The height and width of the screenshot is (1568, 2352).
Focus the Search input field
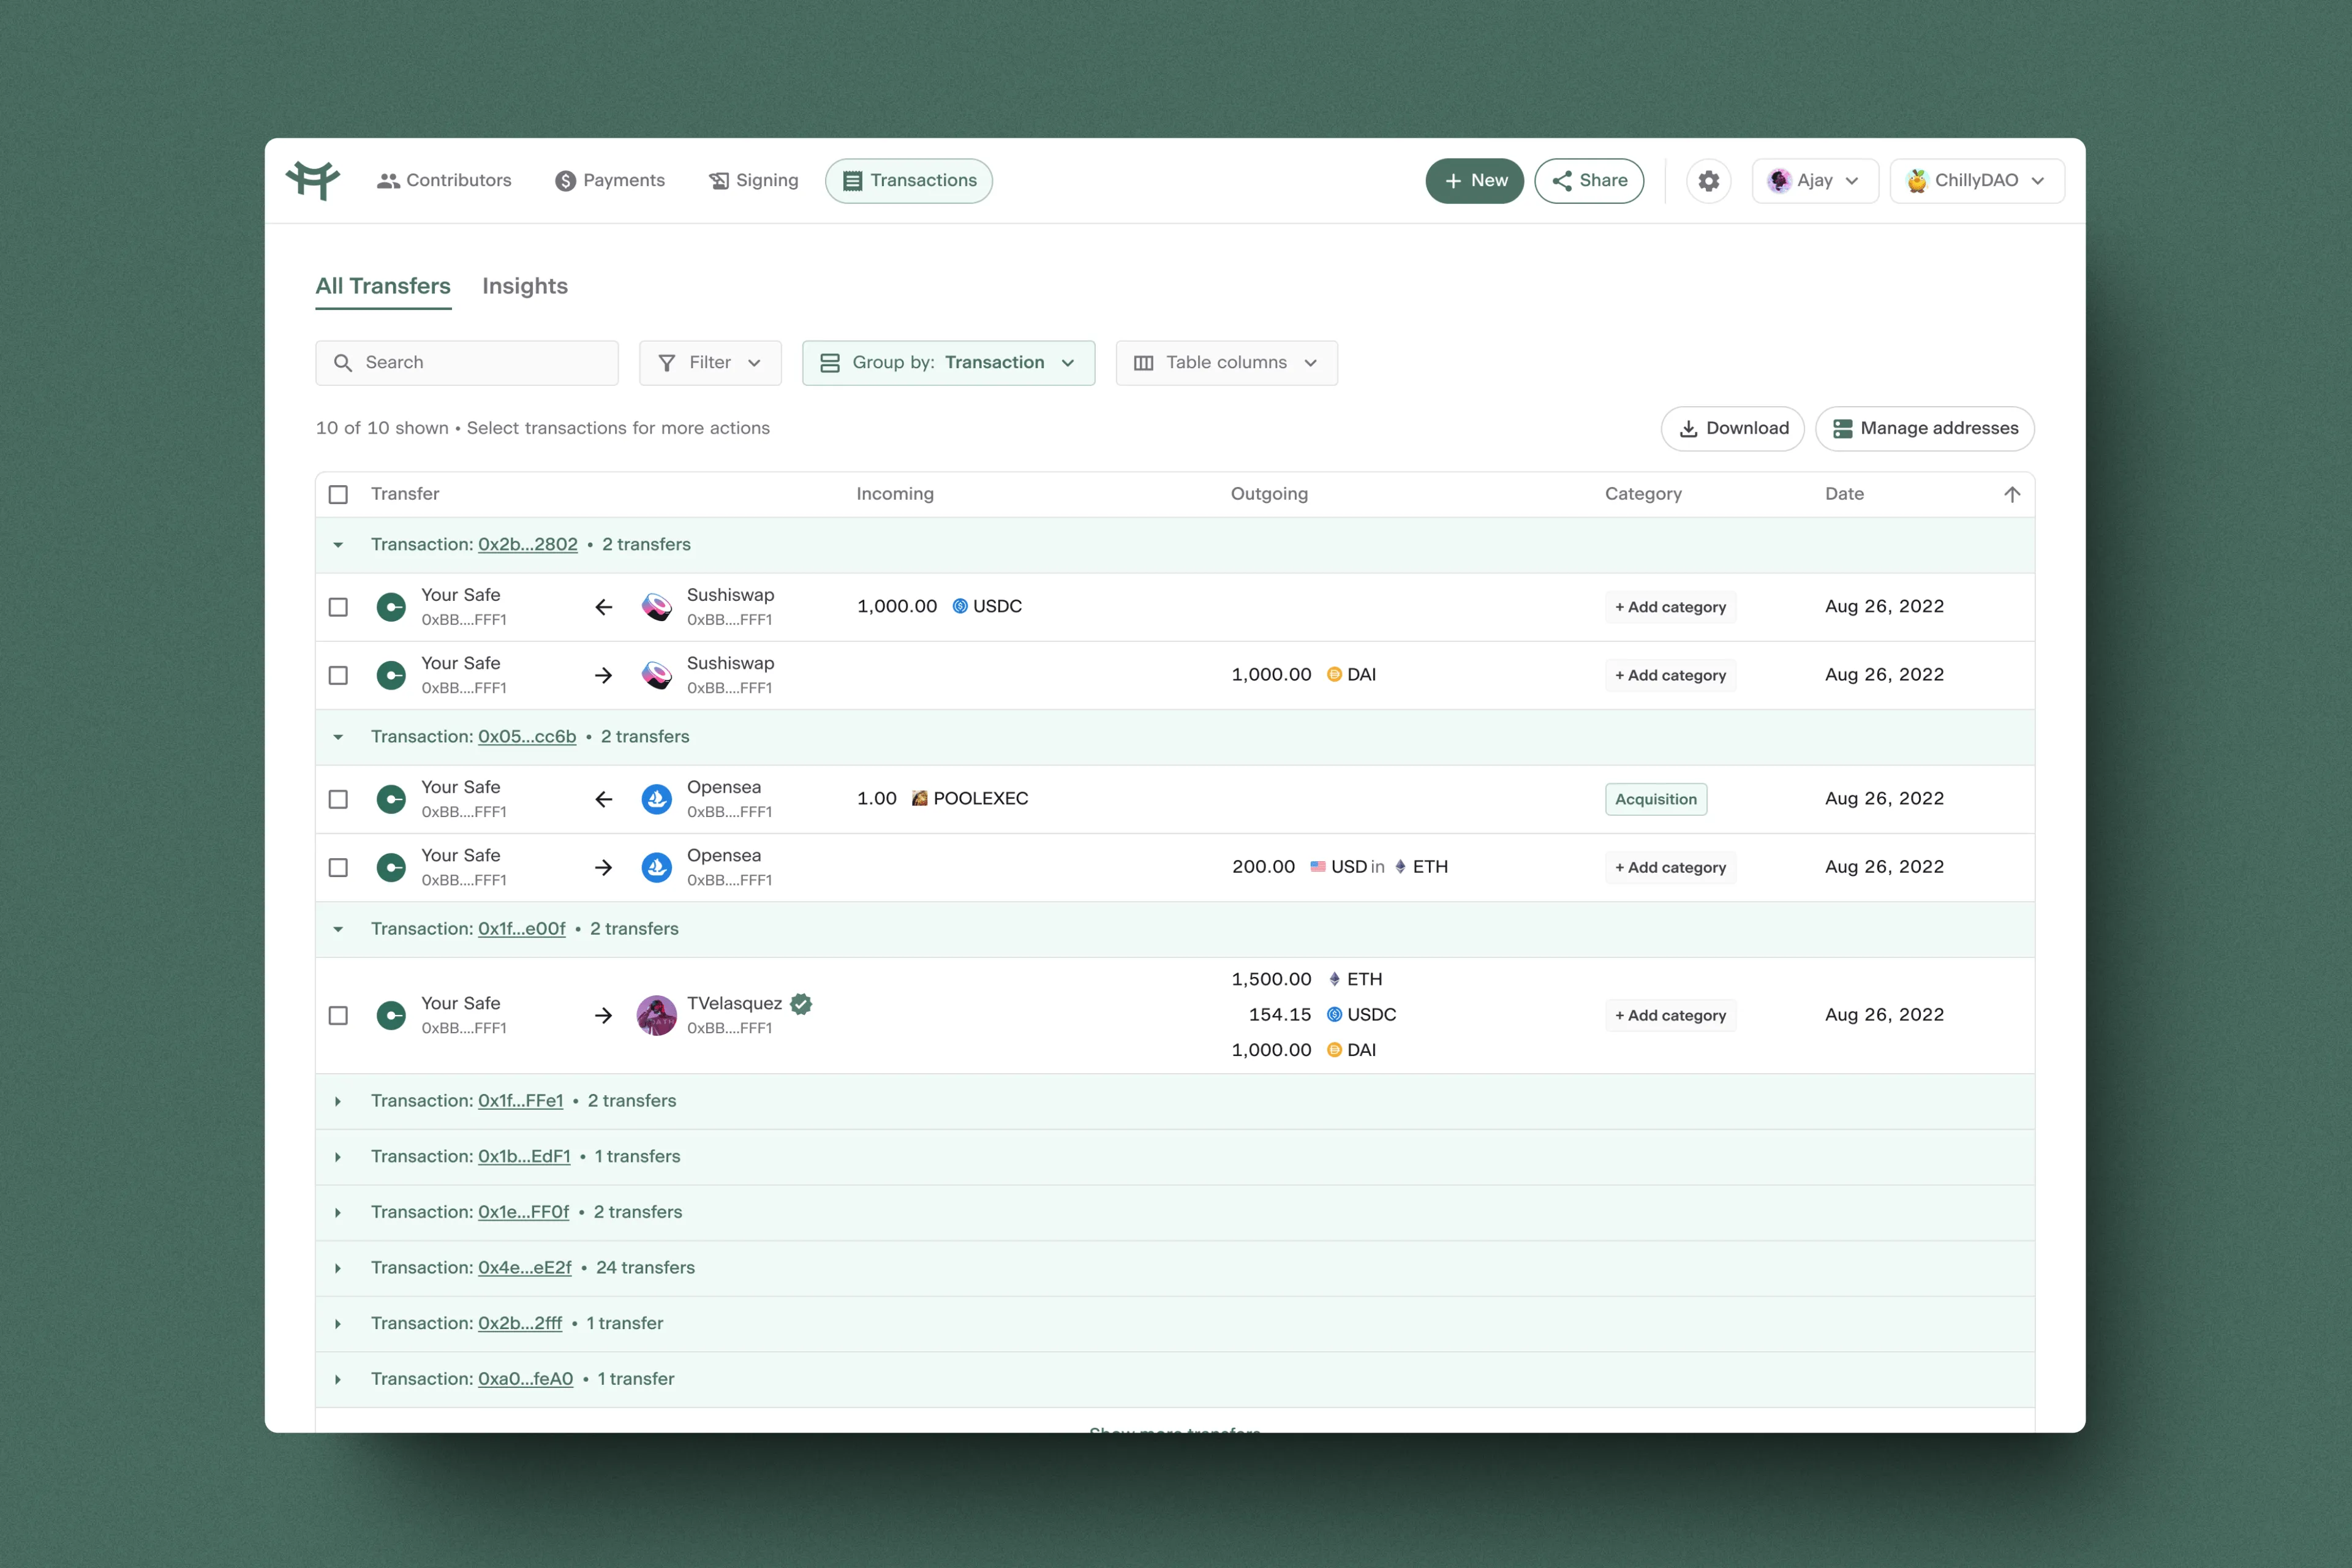[467, 363]
